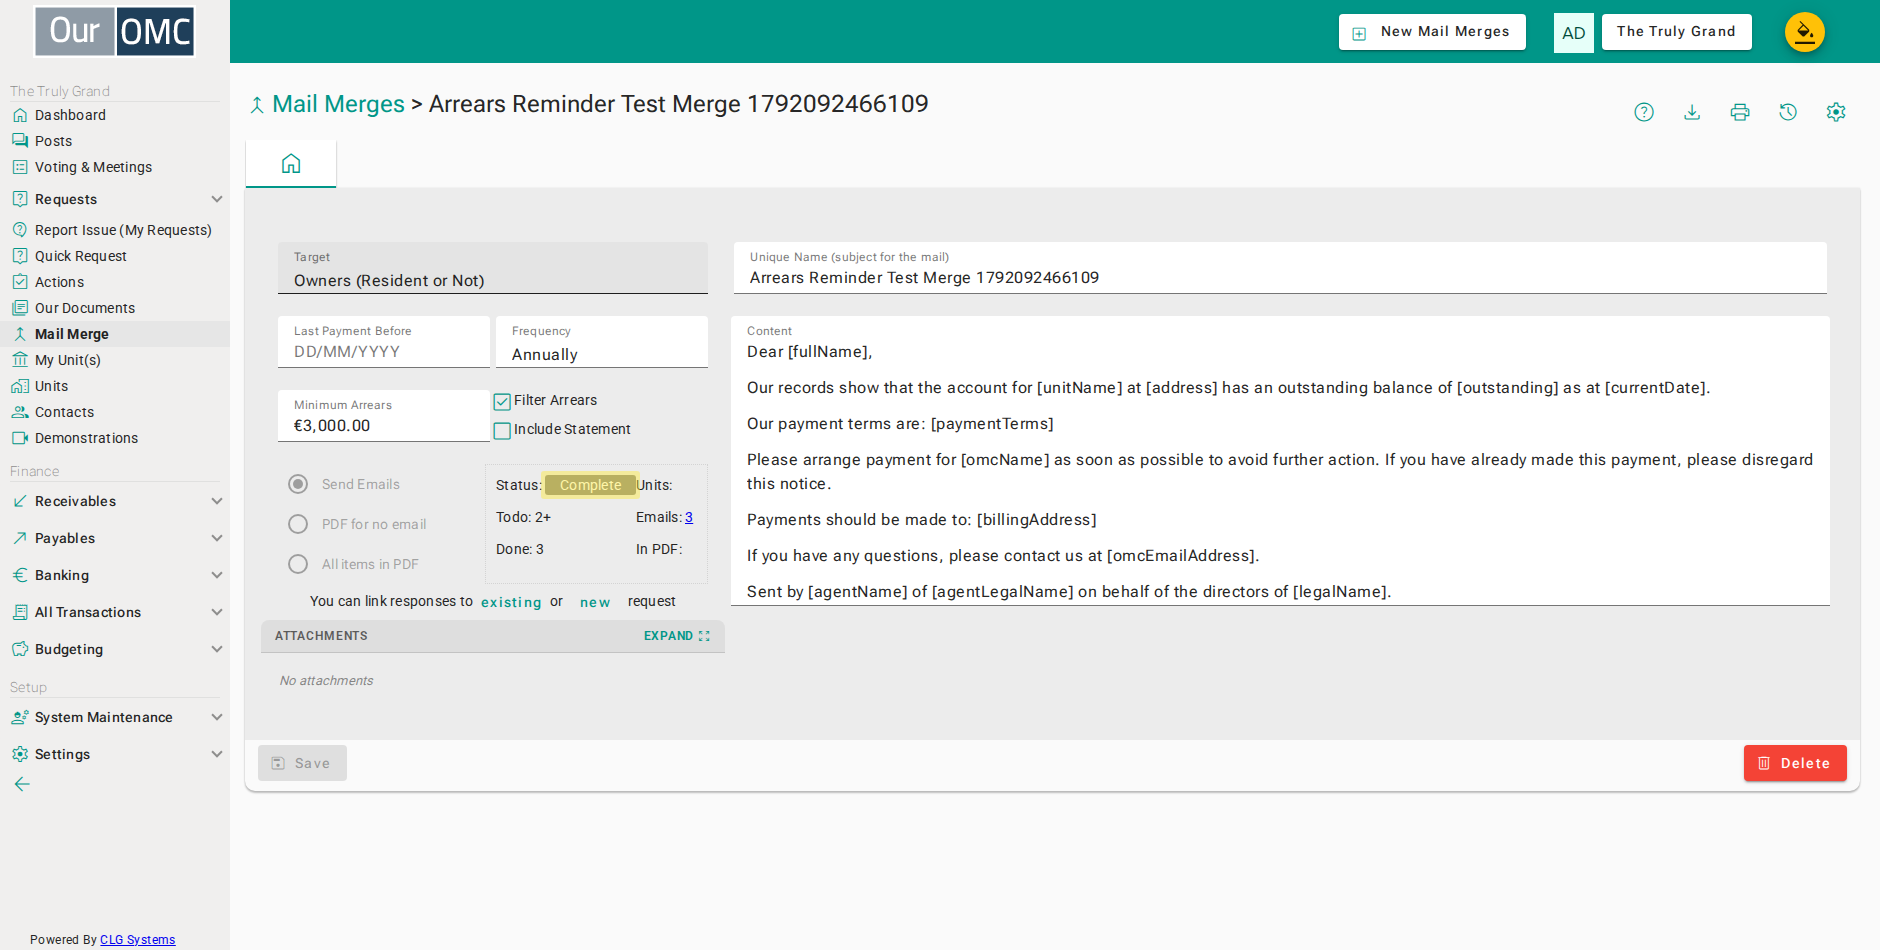Click the Demonstrations video icon in sidebar

pos(20,438)
